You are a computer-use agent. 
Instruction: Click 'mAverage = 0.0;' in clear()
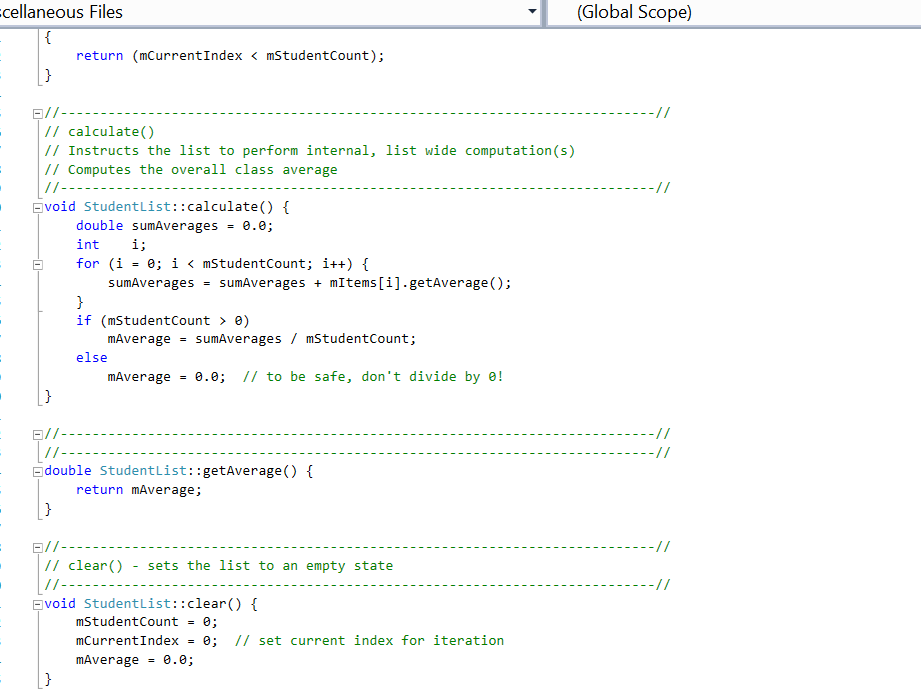tap(135, 660)
